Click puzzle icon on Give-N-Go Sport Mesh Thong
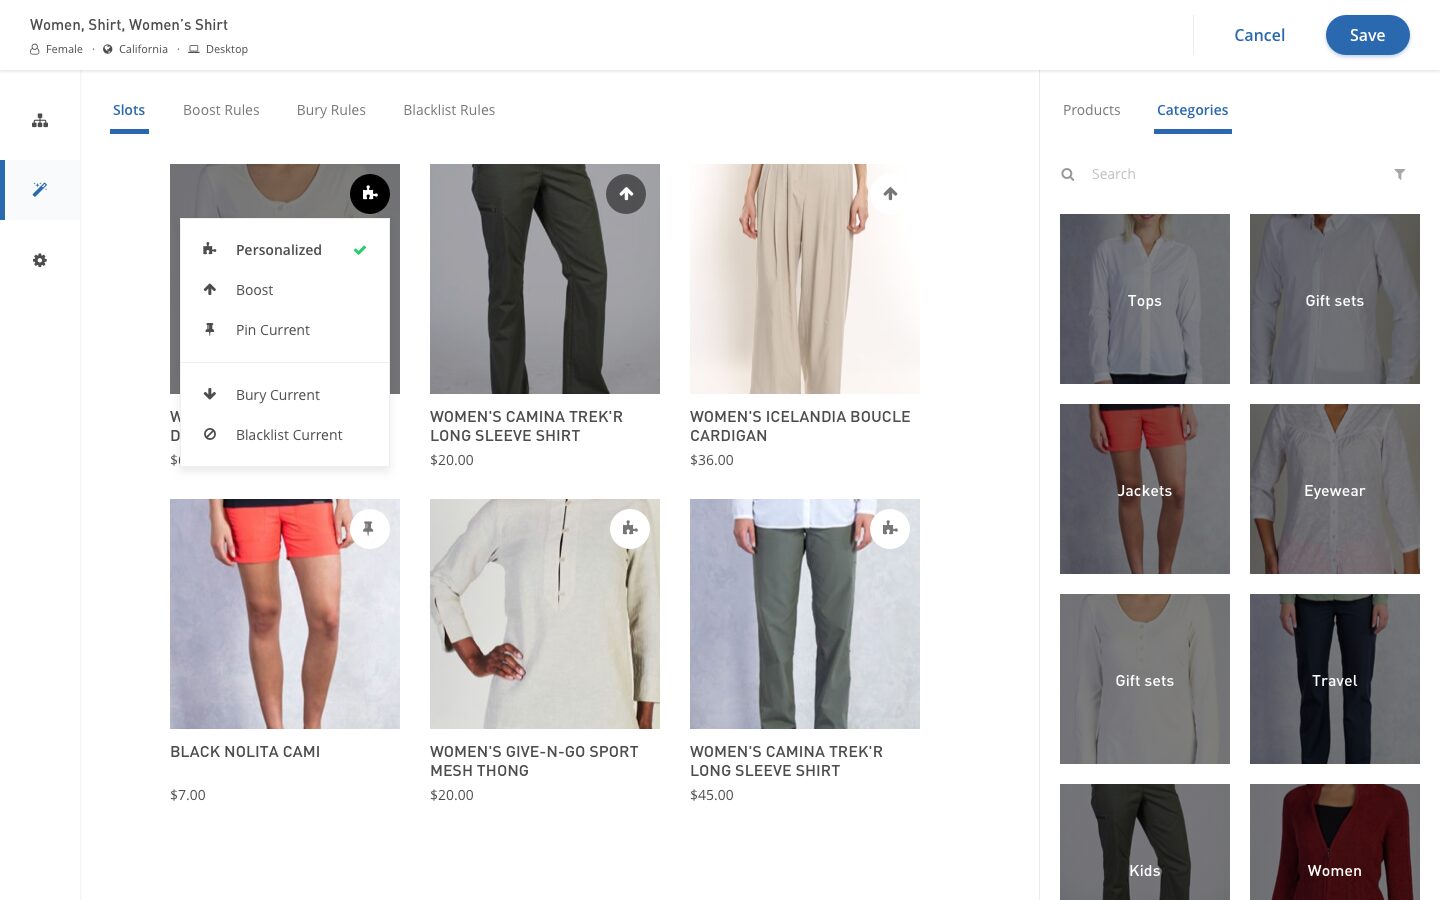 (630, 529)
